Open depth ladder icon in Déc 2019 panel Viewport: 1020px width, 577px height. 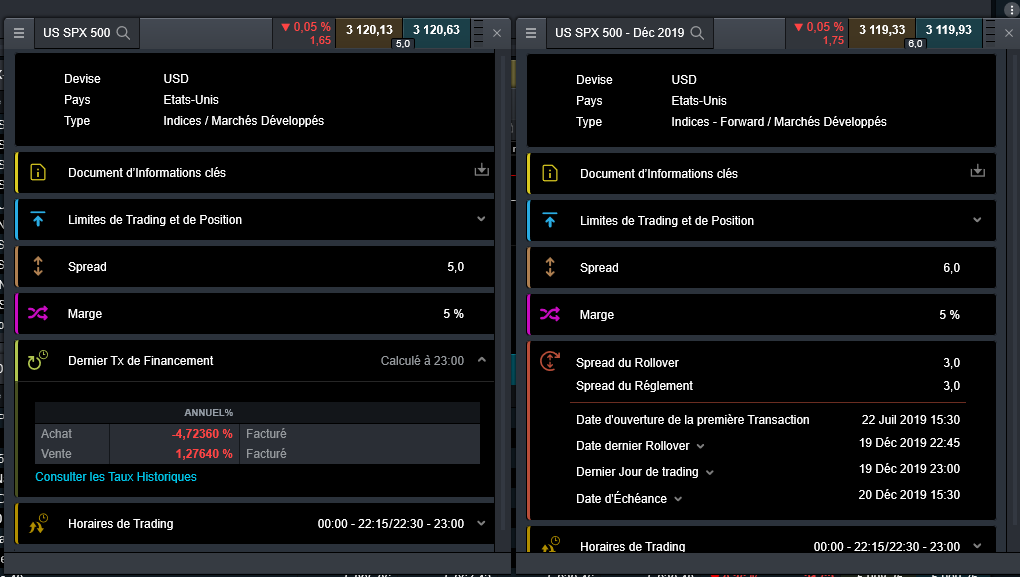click(990, 33)
